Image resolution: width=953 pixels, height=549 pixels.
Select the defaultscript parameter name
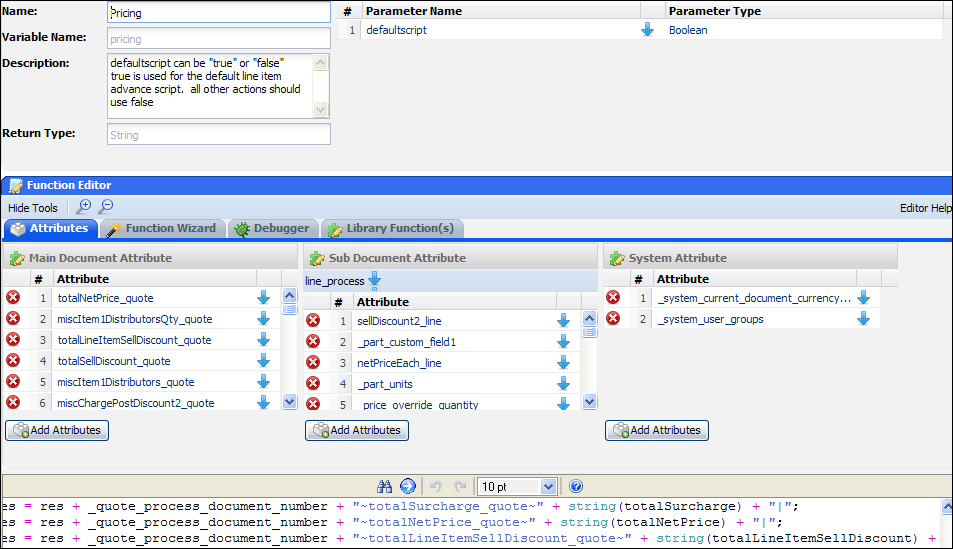(x=396, y=30)
